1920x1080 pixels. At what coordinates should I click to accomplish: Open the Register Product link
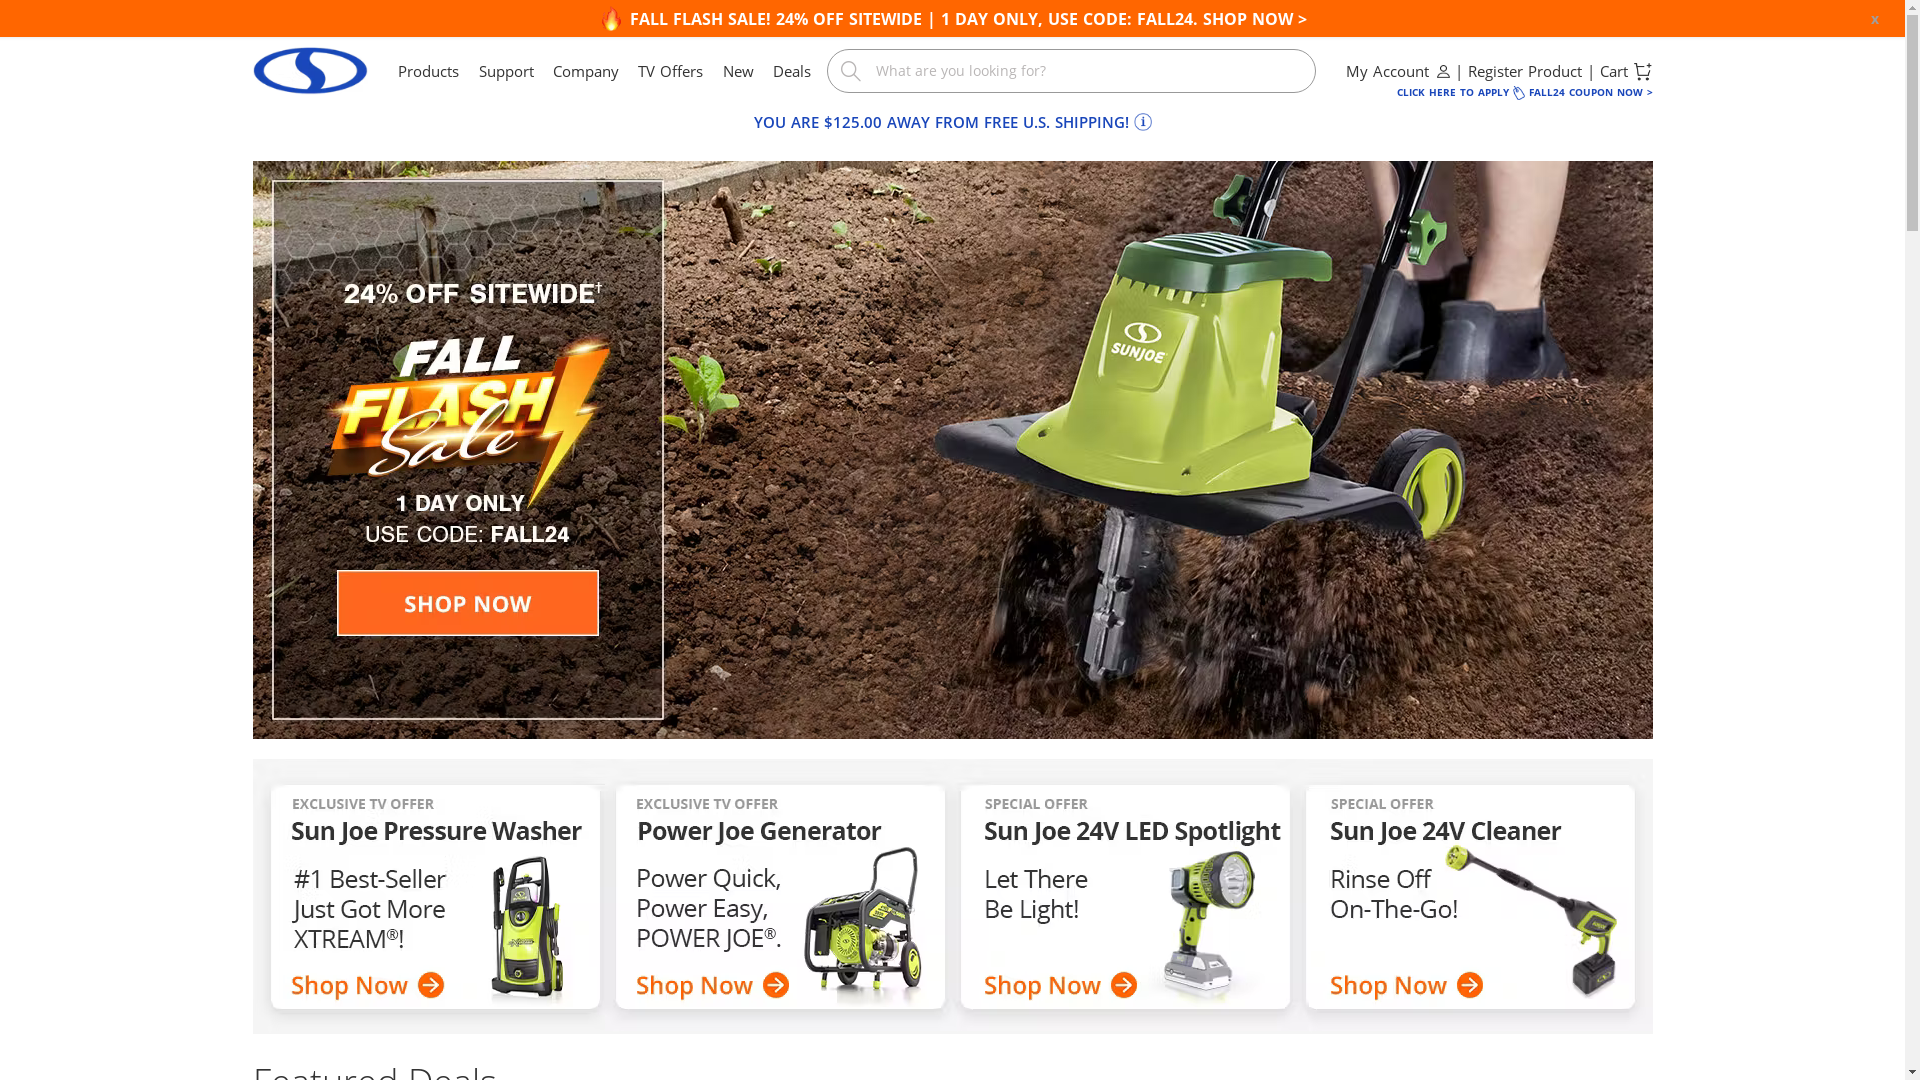coord(1525,71)
